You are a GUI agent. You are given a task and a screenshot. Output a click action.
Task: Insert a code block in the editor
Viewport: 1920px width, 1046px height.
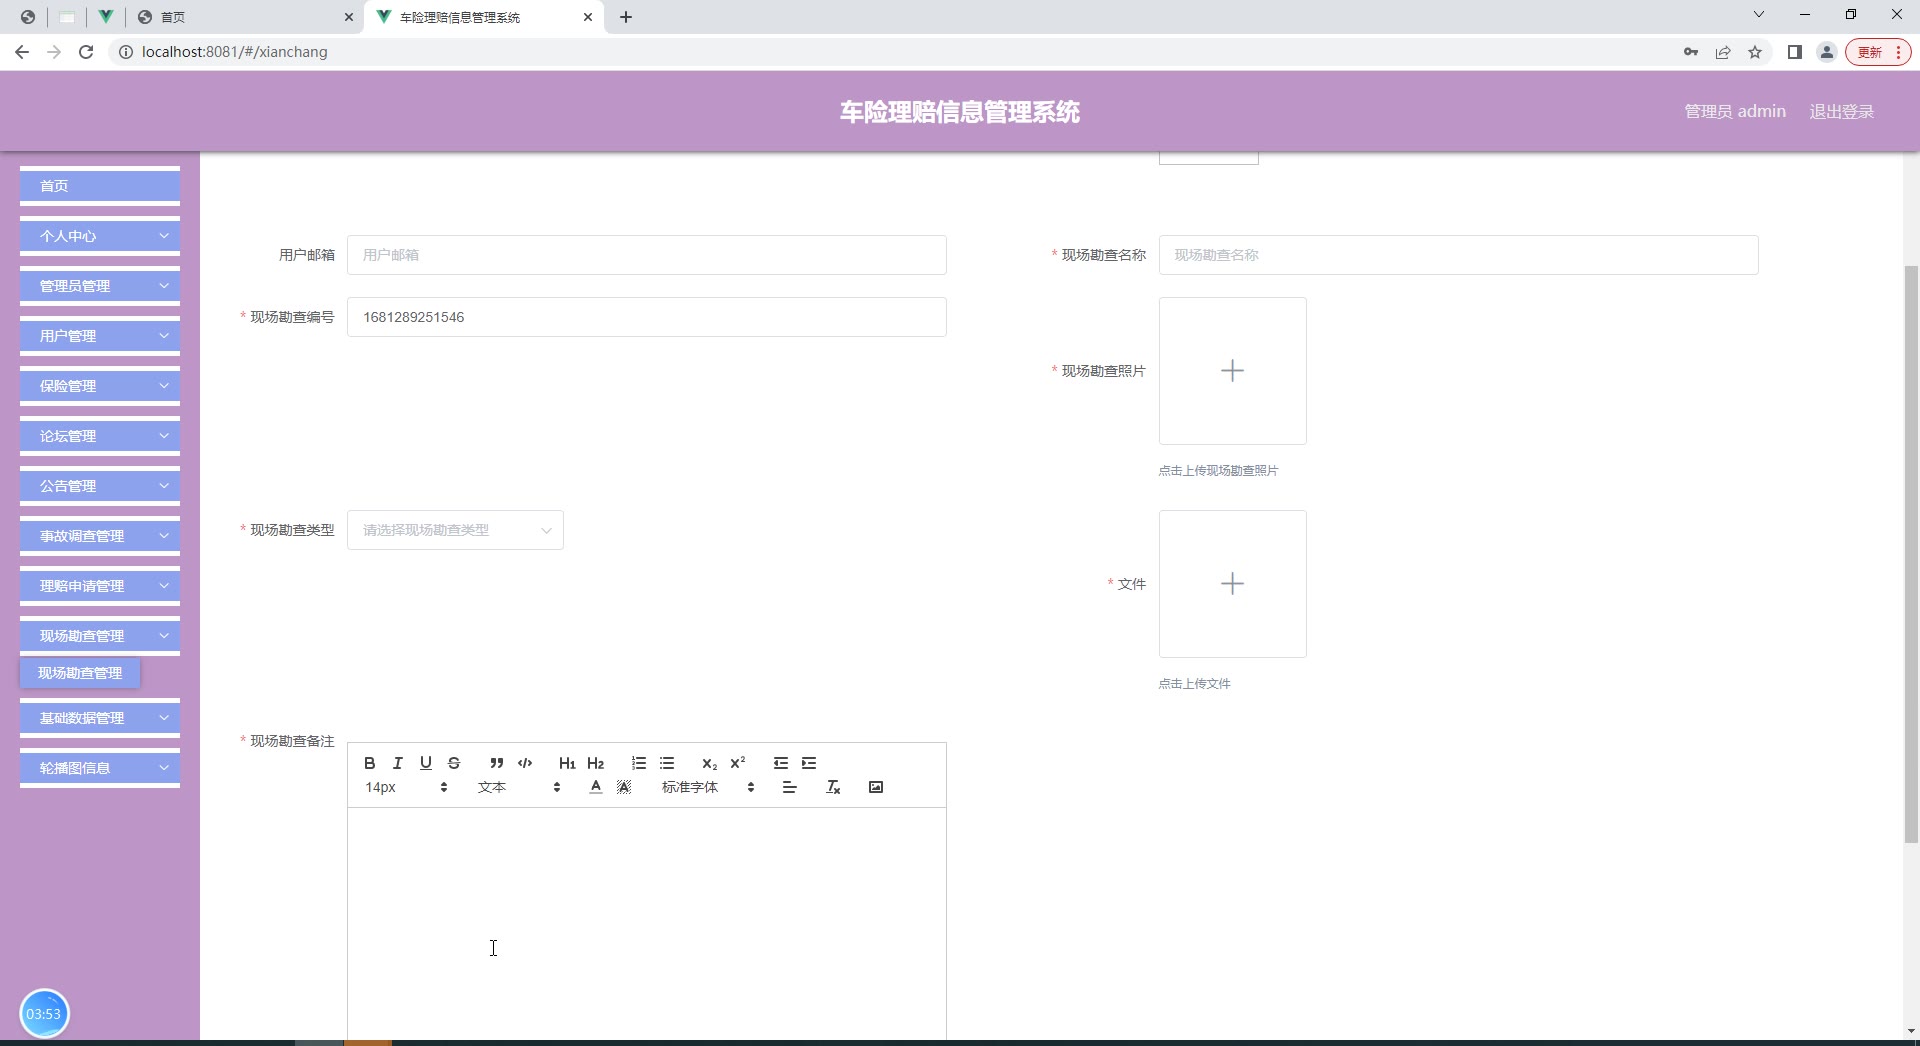525,763
